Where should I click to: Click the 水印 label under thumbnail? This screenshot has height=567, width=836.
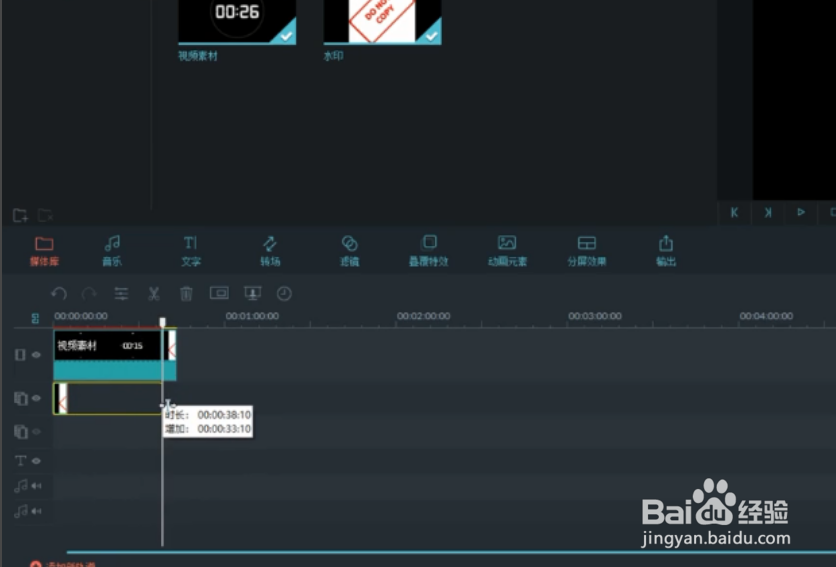pos(334,56)
